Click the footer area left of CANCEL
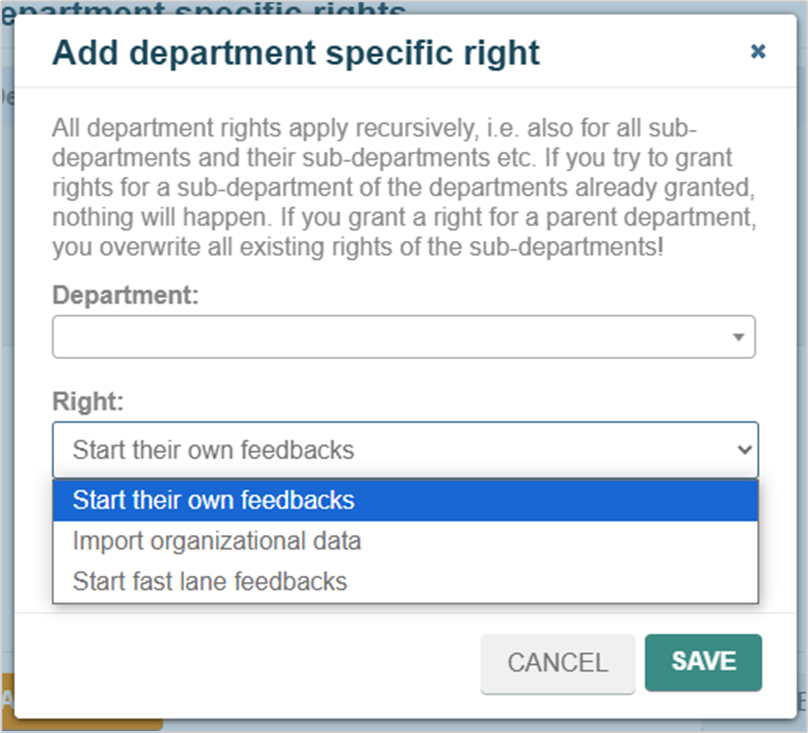Screen dimensions: 808x733 [247, 663]
